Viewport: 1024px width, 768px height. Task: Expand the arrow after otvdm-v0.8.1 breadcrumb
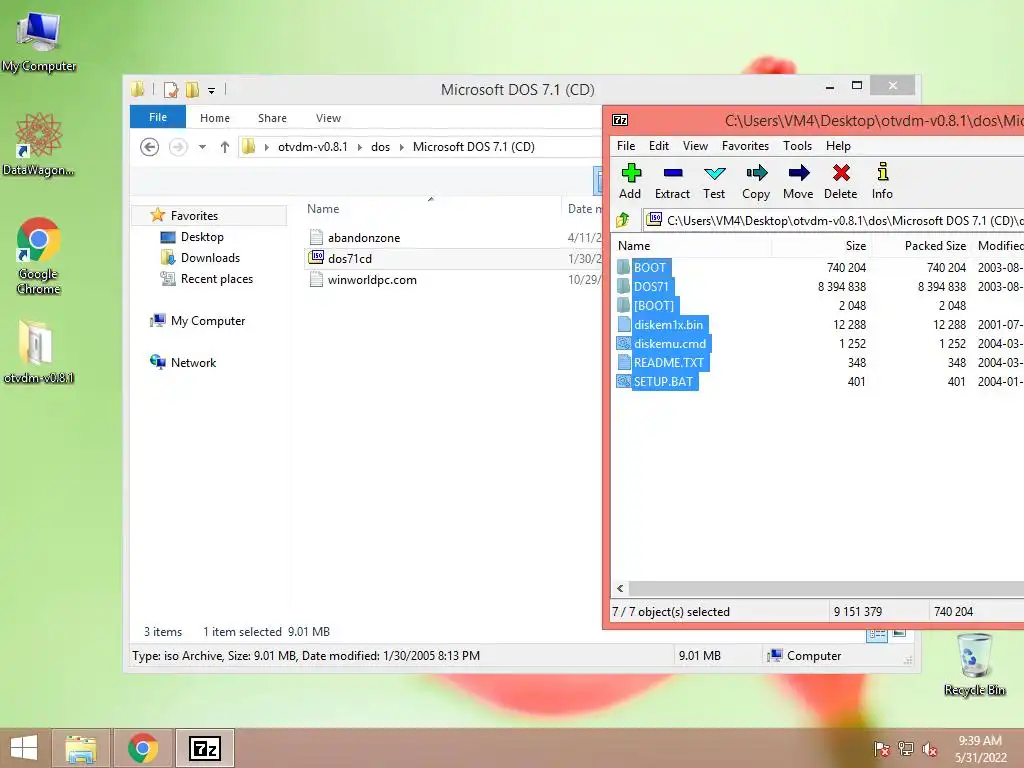359,147
